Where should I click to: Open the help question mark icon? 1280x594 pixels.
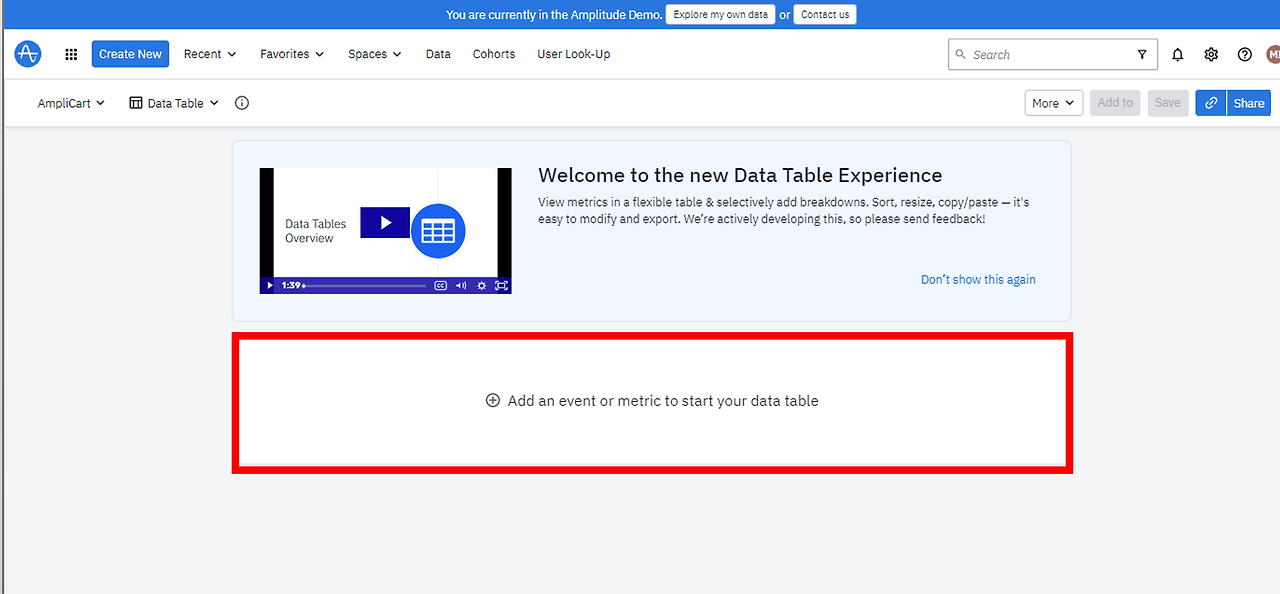1245,55
